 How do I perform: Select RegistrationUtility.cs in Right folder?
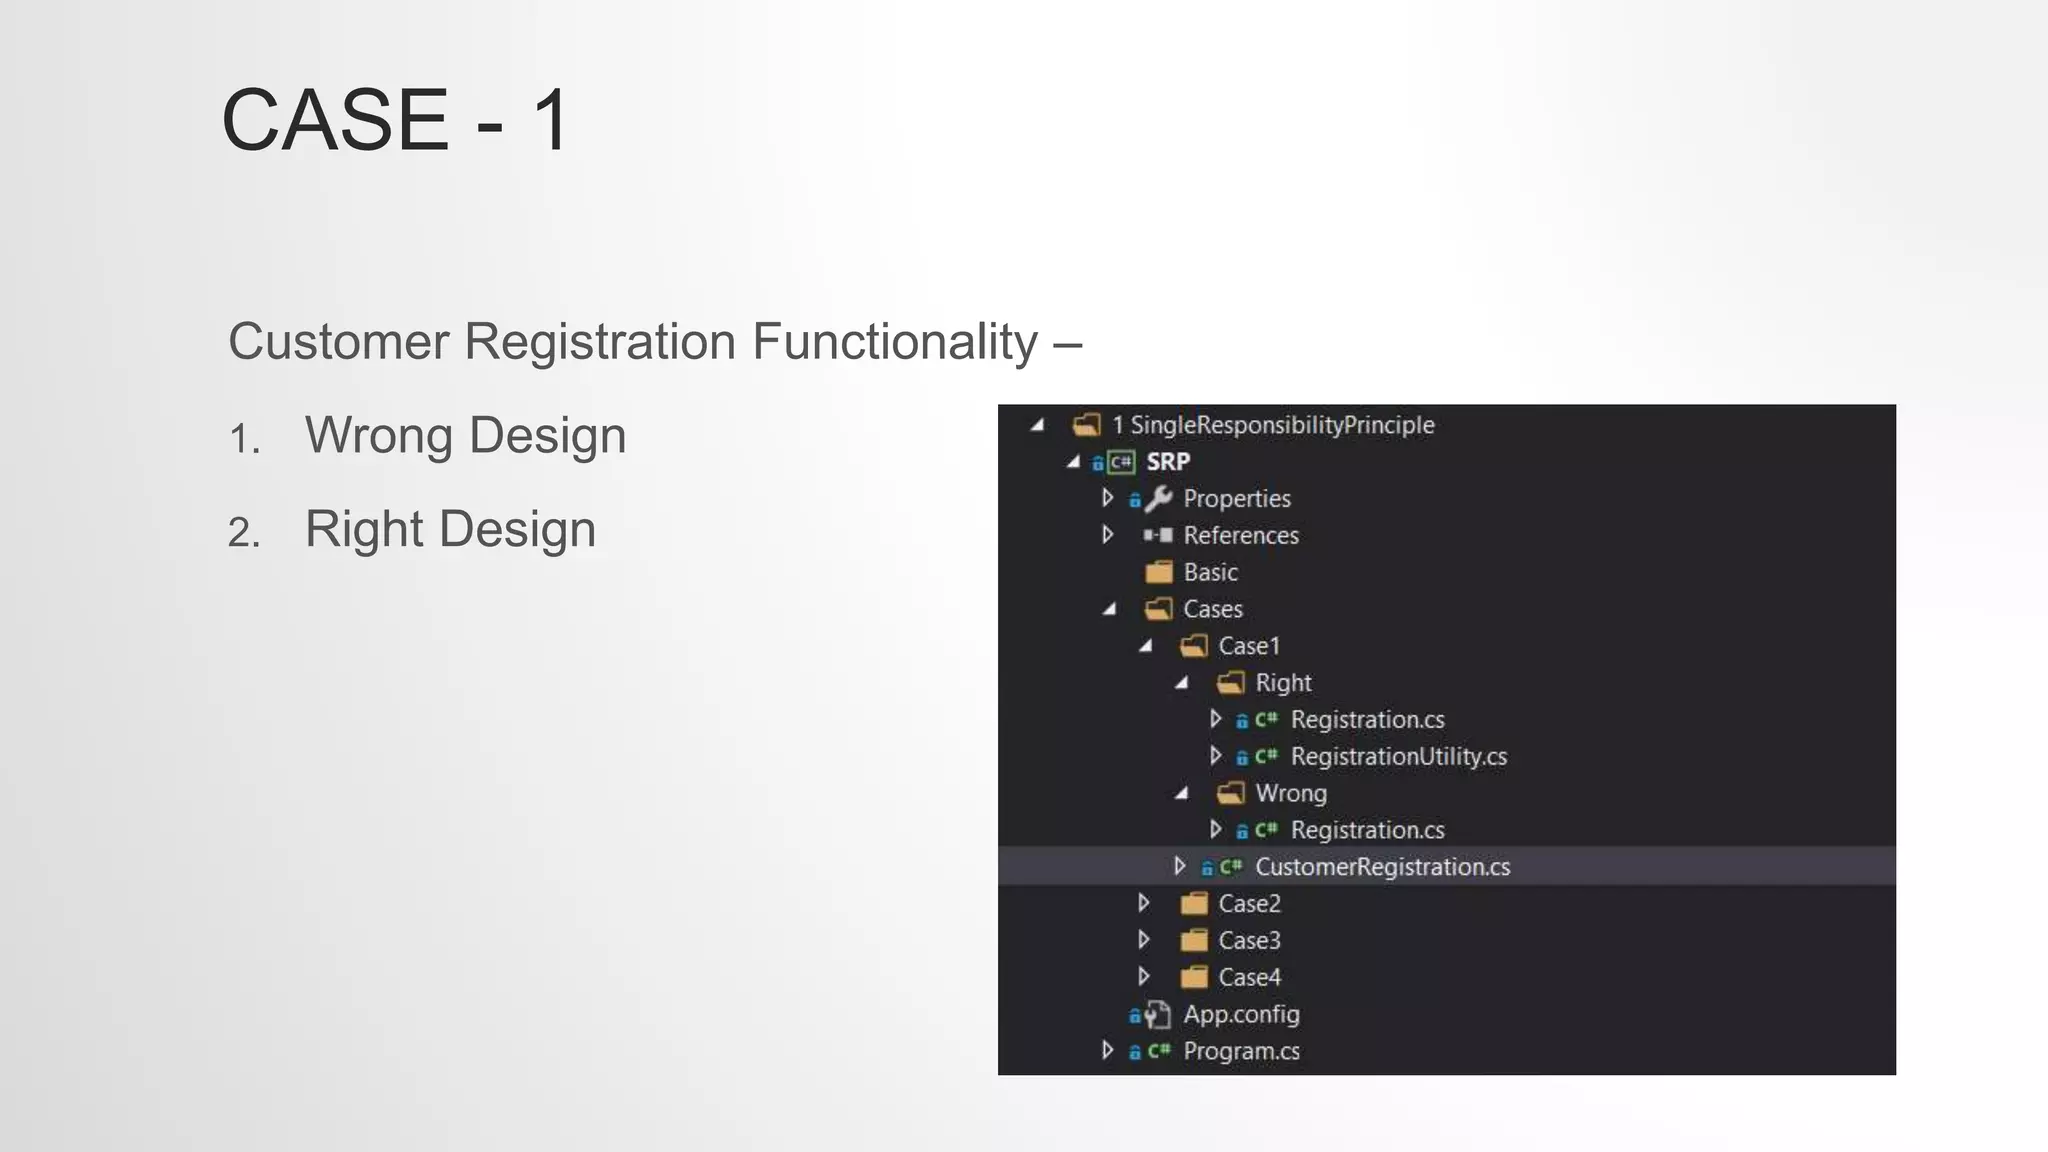(x=1398, y=757)
